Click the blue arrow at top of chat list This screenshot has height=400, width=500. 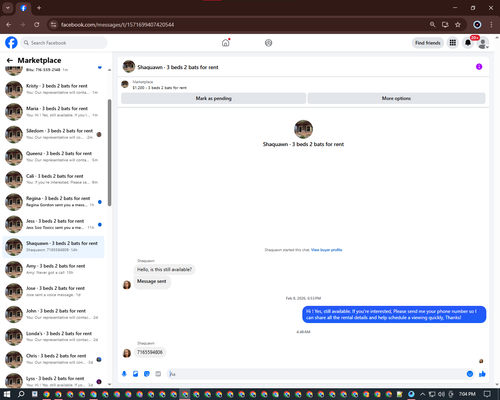(100, 67)
